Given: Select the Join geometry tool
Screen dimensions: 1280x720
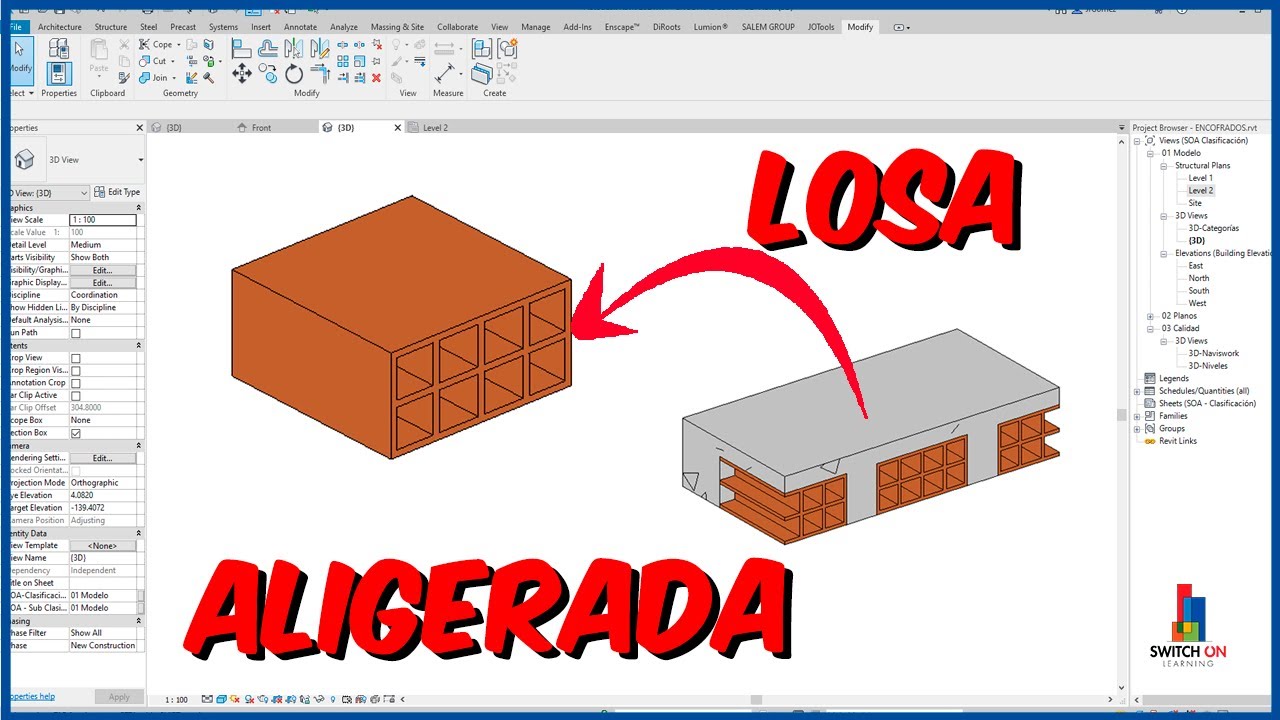Looking at the screenshot, I should (x=158, y=78).
